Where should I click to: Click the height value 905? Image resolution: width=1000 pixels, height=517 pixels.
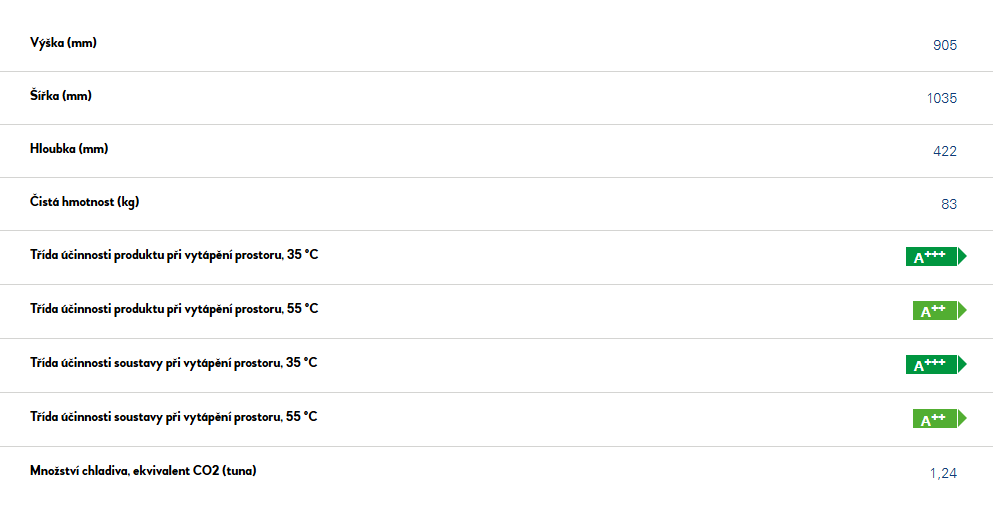[945, 45]
